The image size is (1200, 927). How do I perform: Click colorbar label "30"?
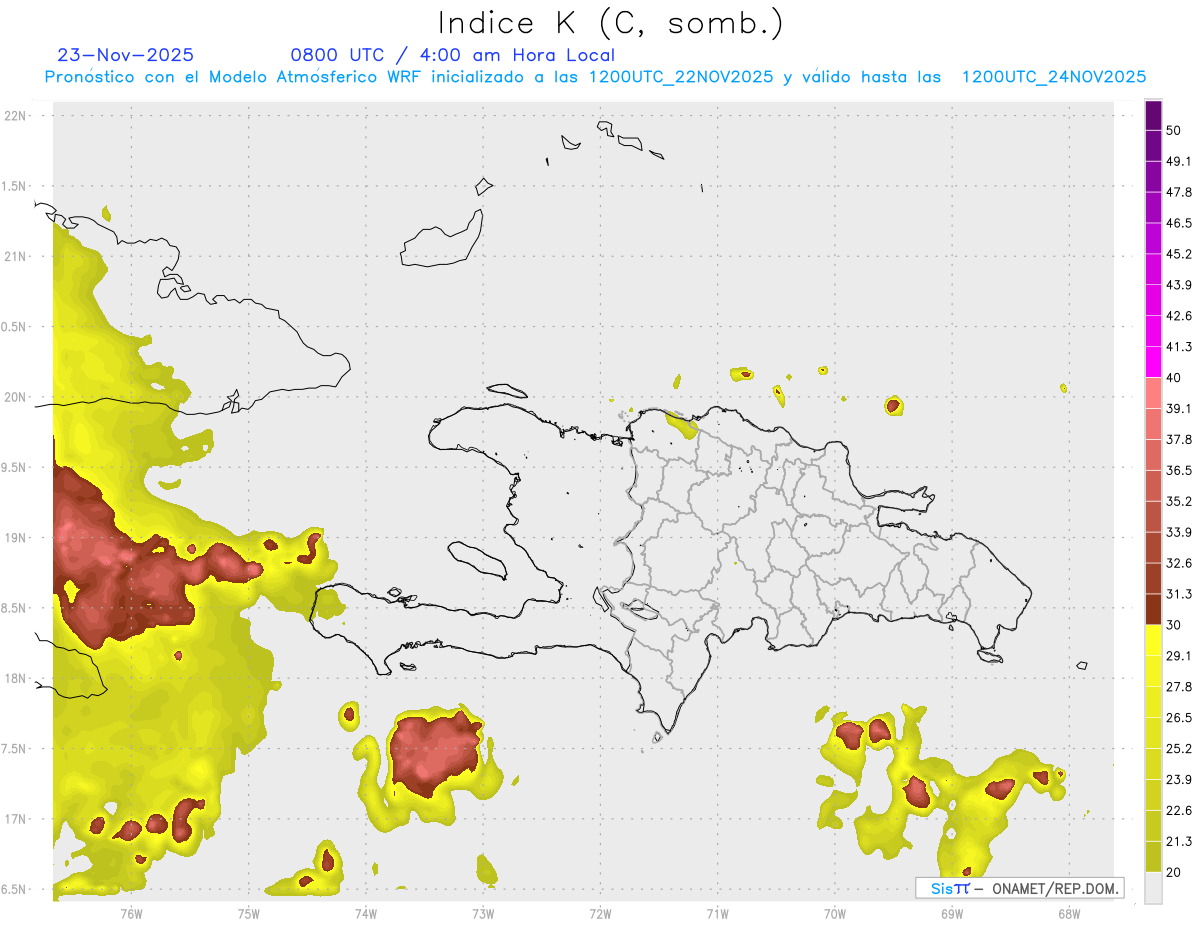(x=1174, y=625)
